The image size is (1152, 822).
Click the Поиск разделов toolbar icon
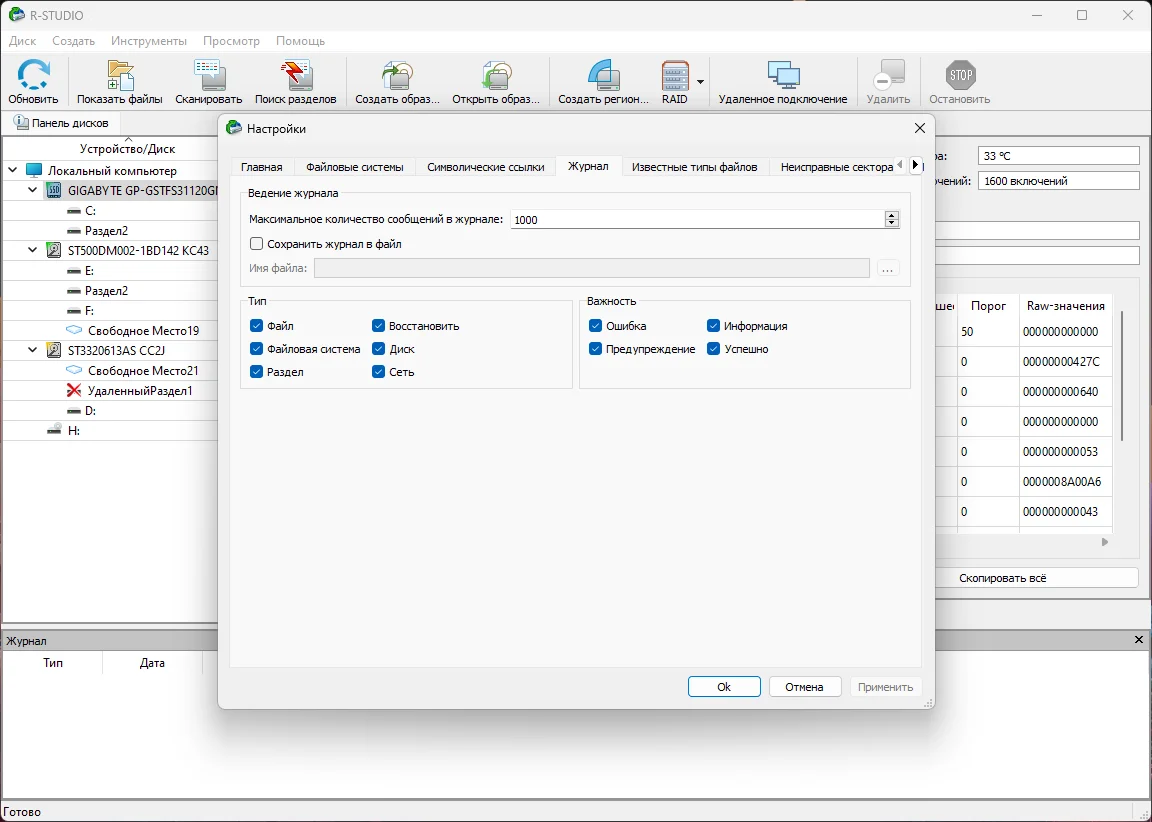(295, 77)
